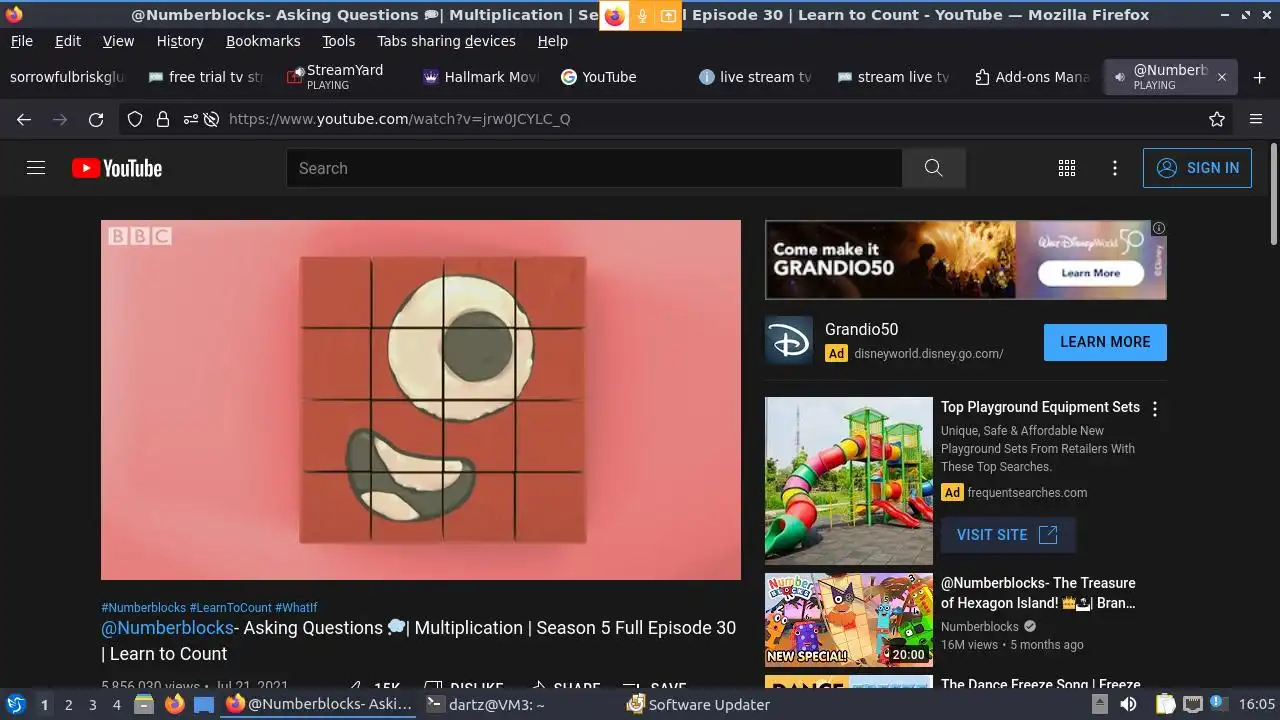Click the Numberblocks channel name in suggestions
1280x720 pixels.
click(x=980, y=627)
